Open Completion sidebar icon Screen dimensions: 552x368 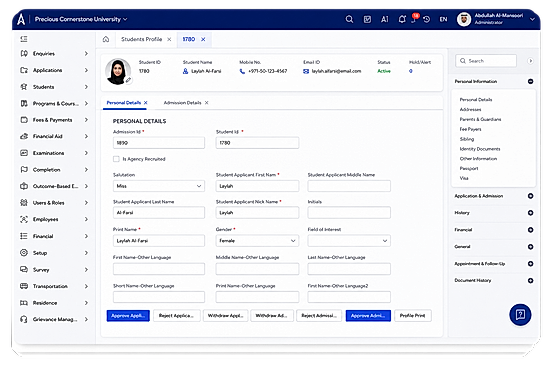tap(24, 169)
